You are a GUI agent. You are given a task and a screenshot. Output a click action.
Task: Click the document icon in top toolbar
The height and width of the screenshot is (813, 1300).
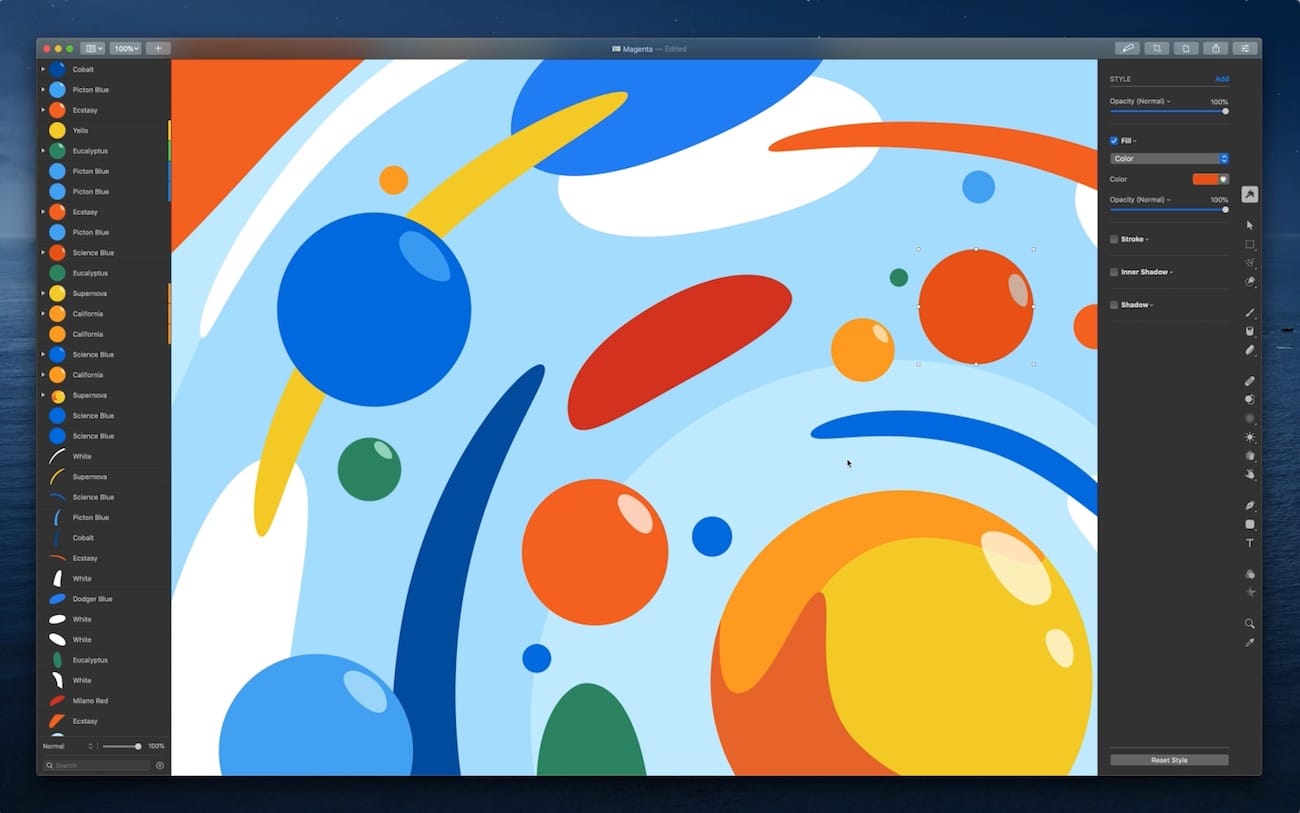[1186, 48]
